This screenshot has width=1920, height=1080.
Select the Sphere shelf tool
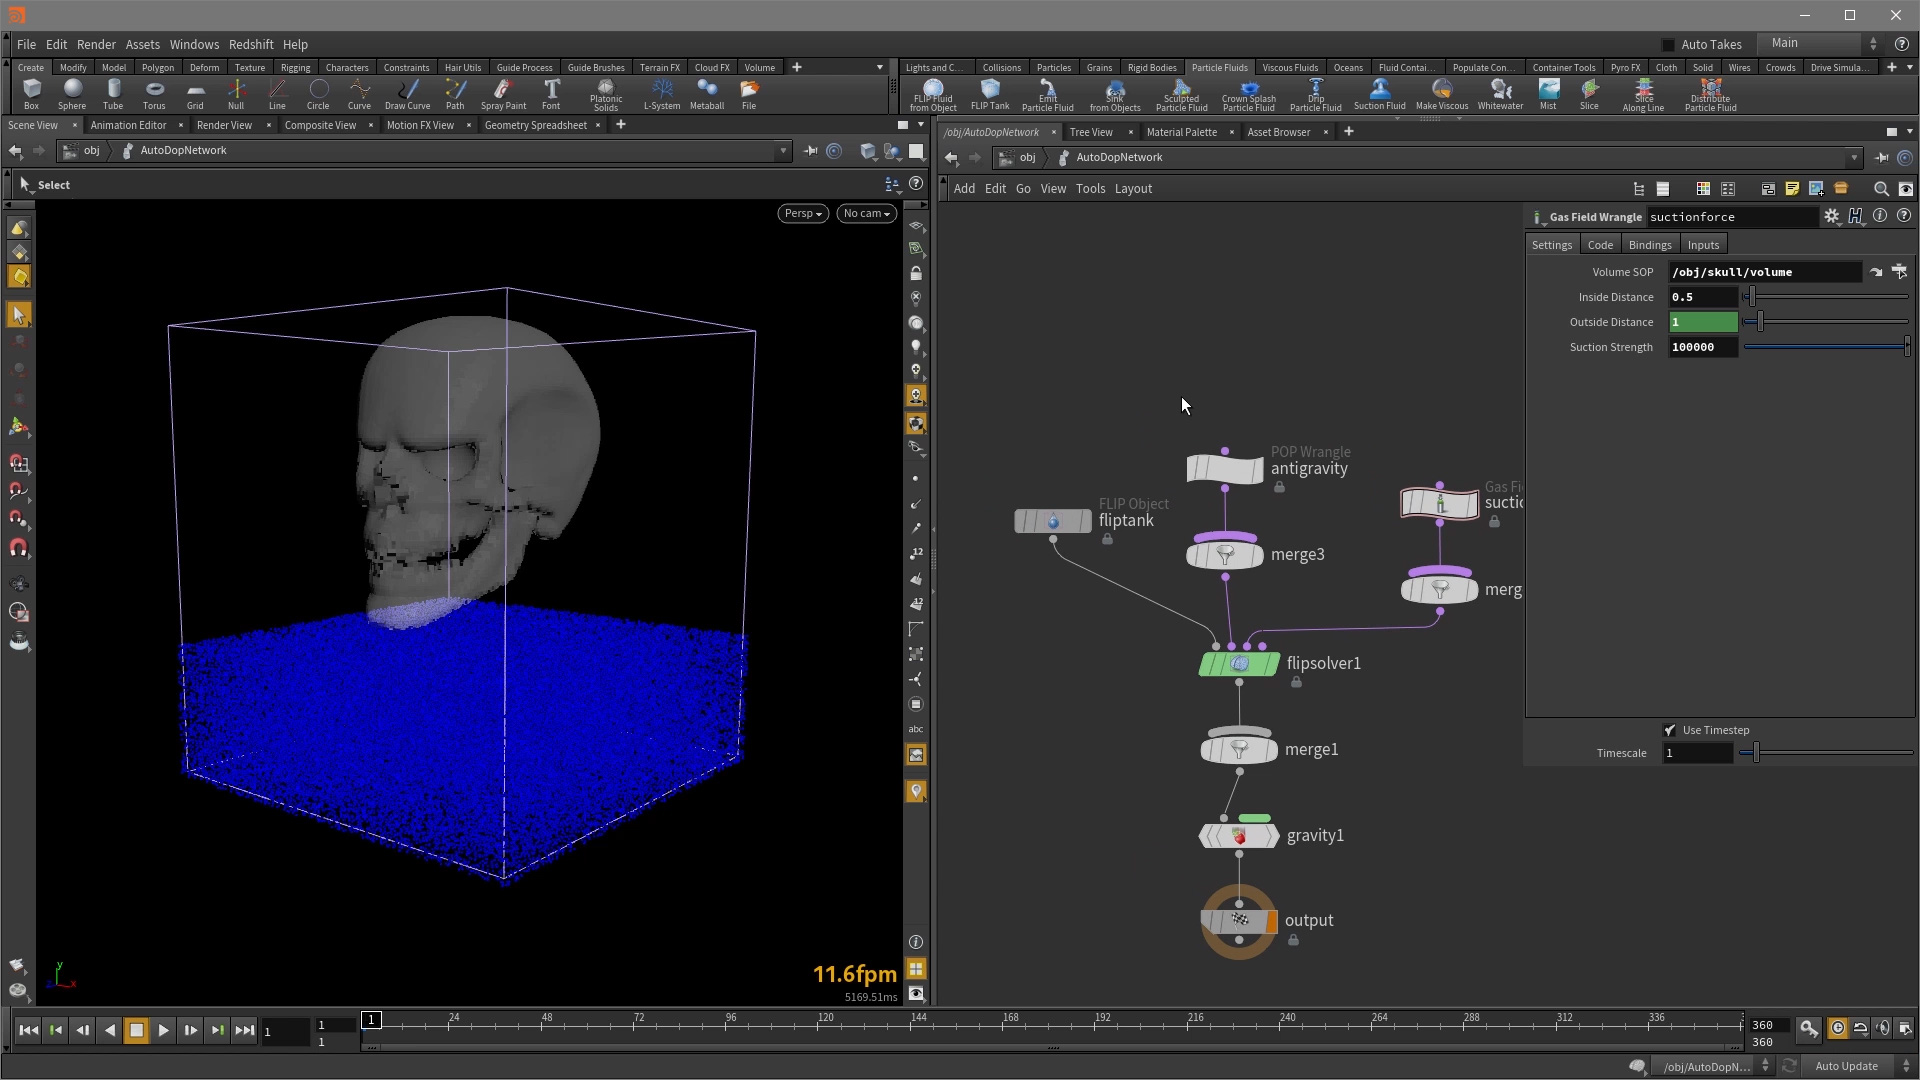click(71, 94)
